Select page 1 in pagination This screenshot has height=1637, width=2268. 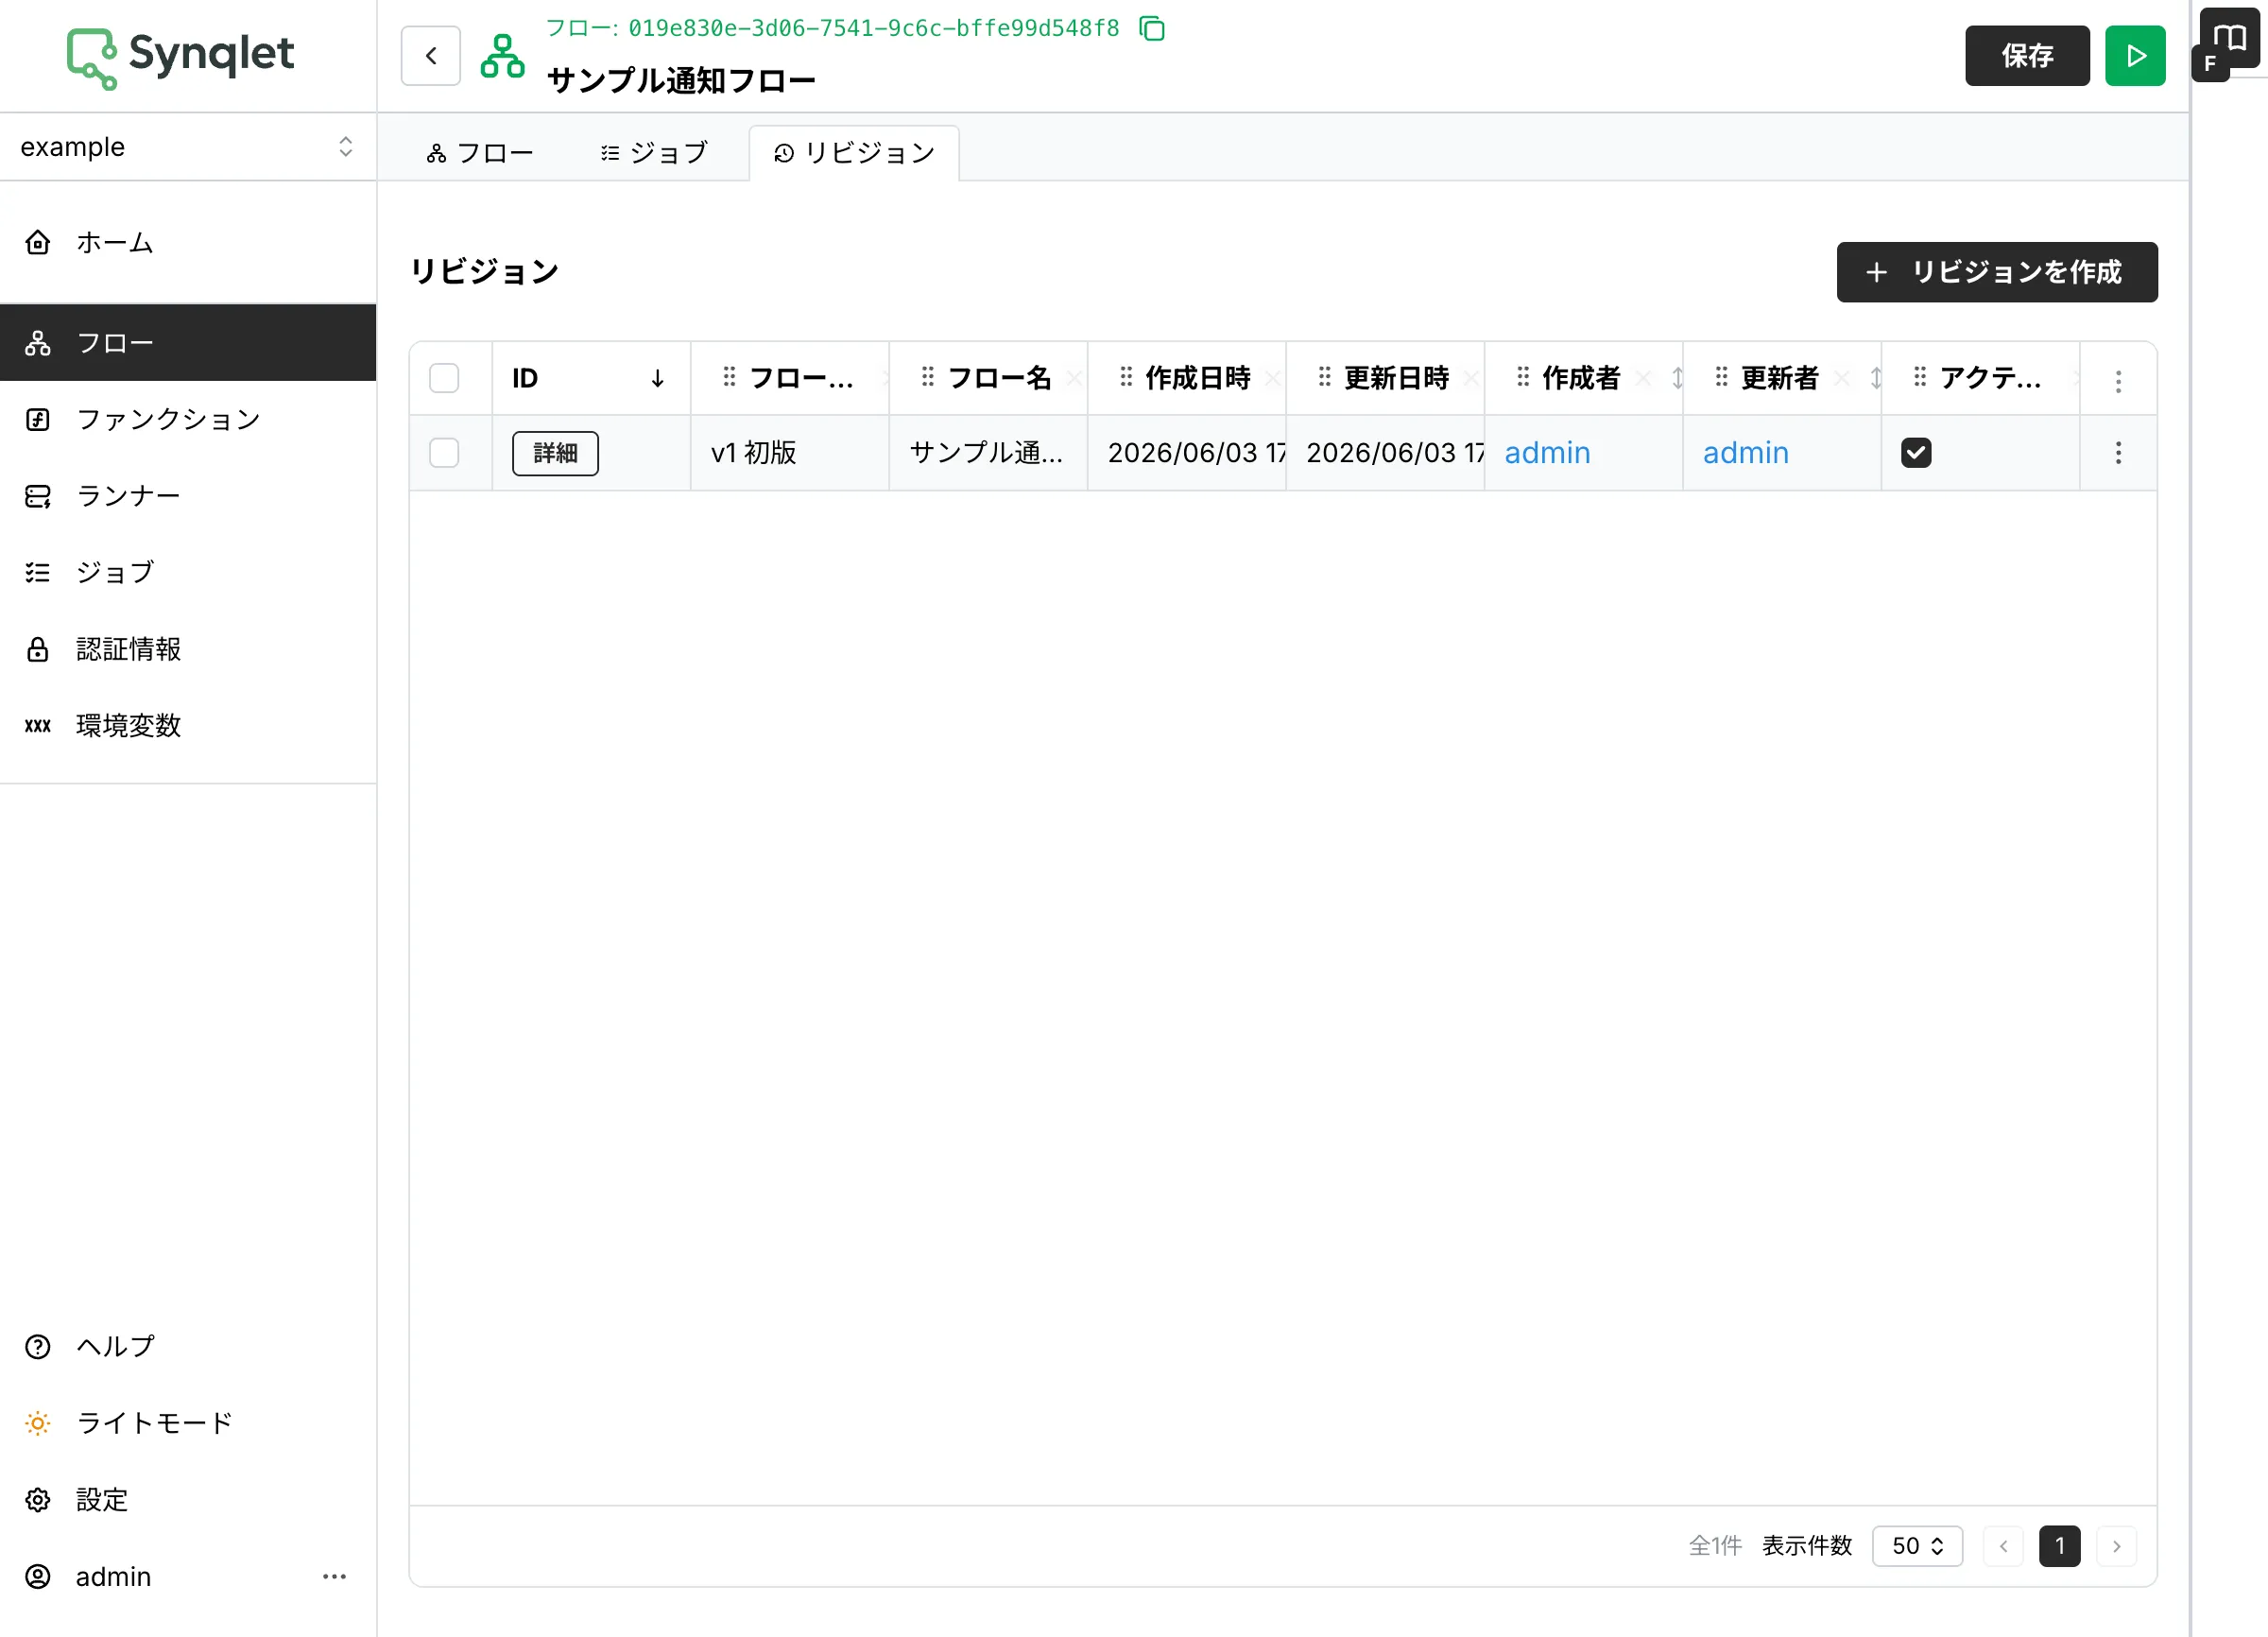click(x=2060, y=1546)
